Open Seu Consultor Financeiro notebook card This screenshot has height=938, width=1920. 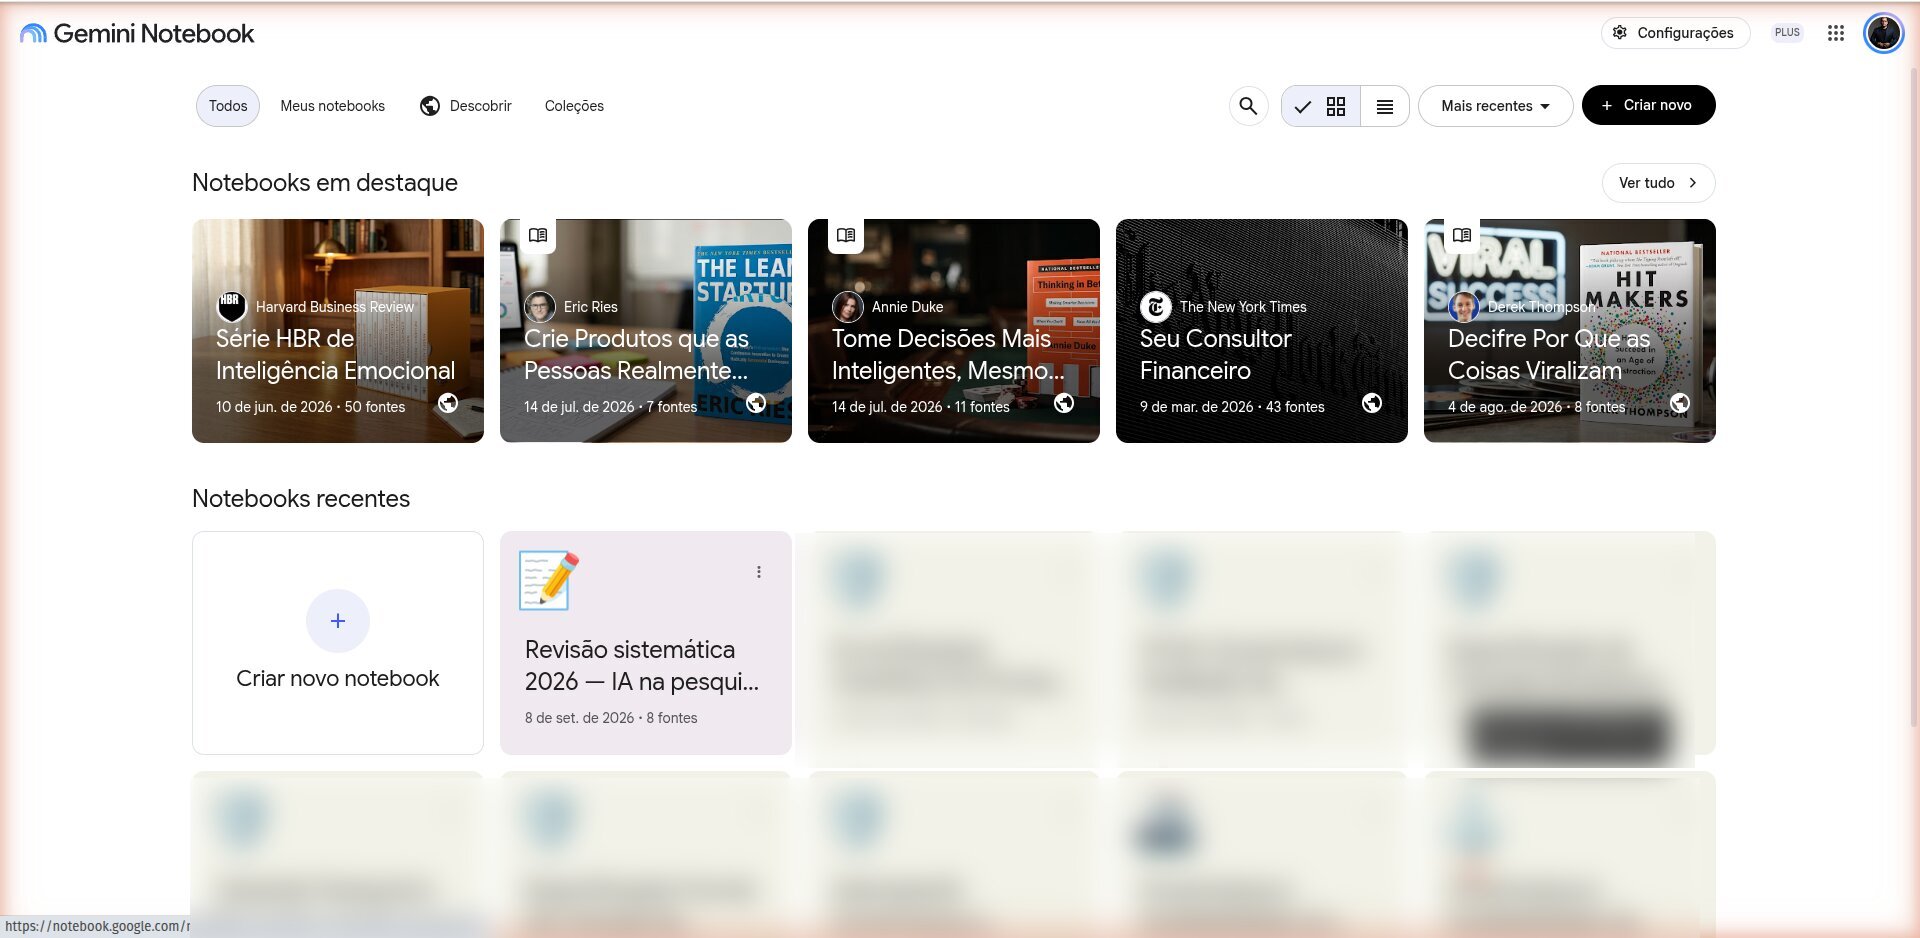point(1262,331)
